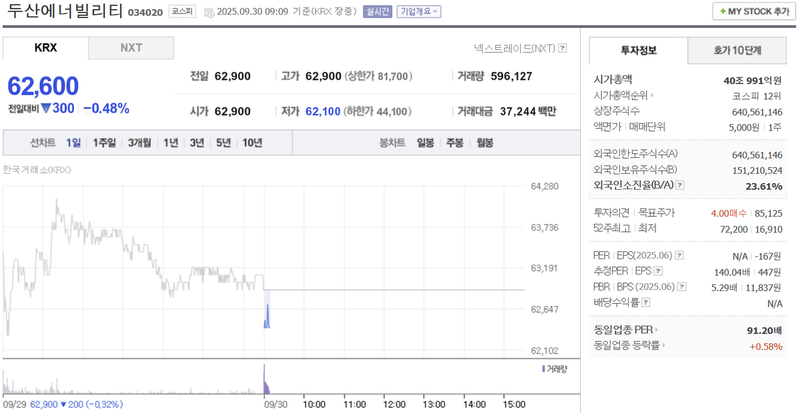Show the 월봉 candlestick chart
The height and width of the screenshot is (413, 800).
coord(485,143)
